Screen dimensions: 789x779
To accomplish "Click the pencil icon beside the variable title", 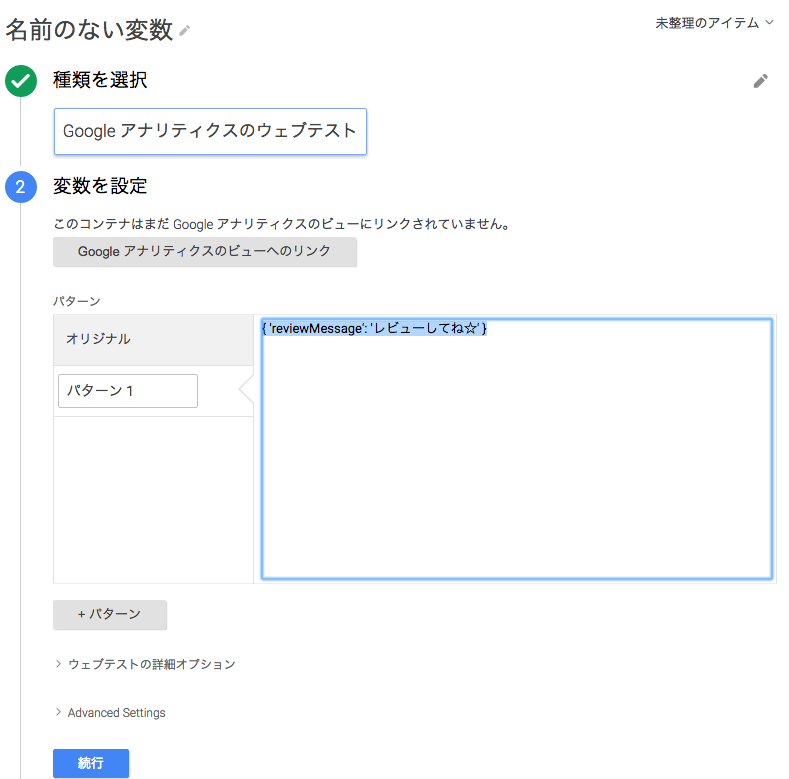I will click(185, 31).
